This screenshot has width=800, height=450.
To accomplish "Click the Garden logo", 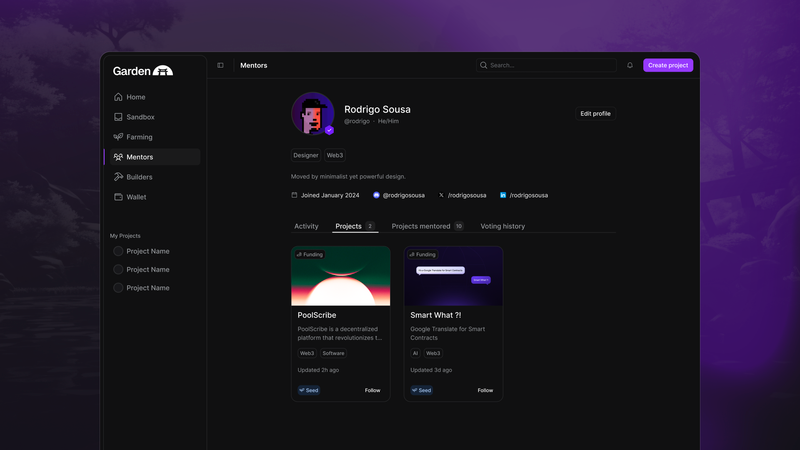I will click(x=143, y=71).
